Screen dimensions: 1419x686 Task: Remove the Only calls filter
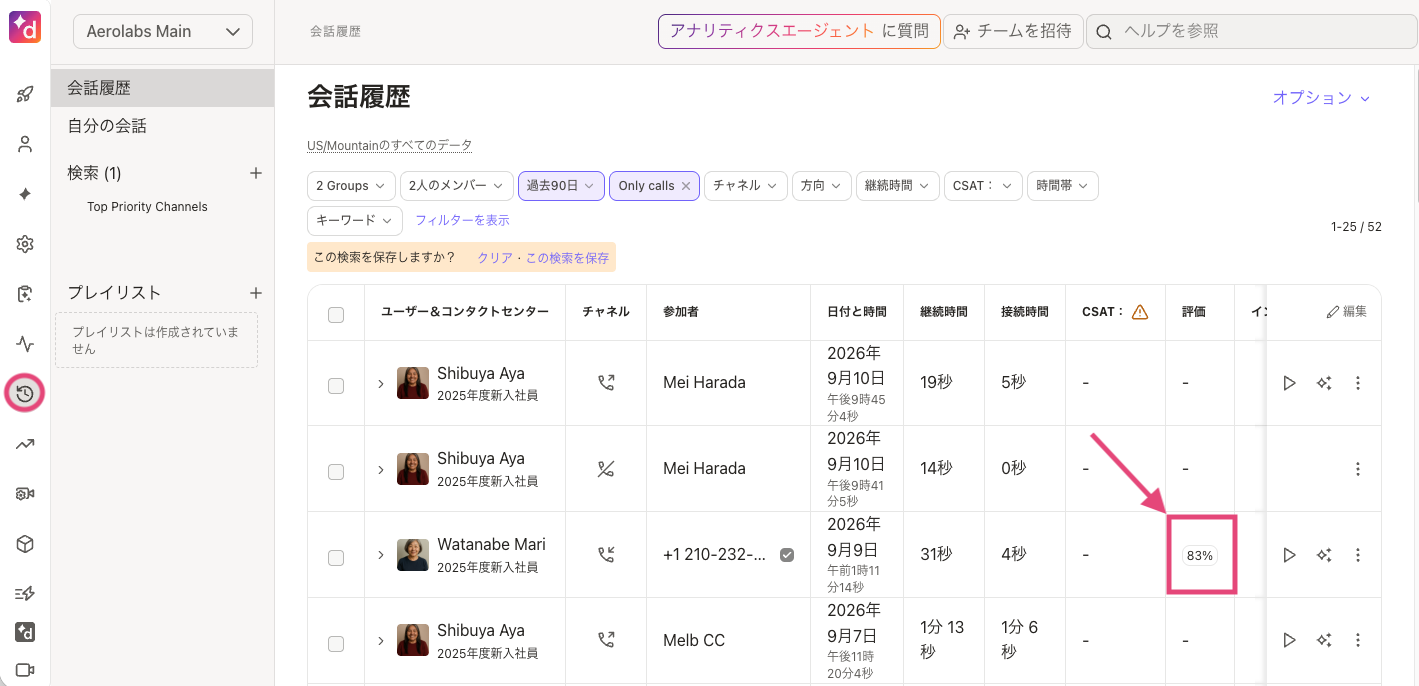tap(686, 186)
